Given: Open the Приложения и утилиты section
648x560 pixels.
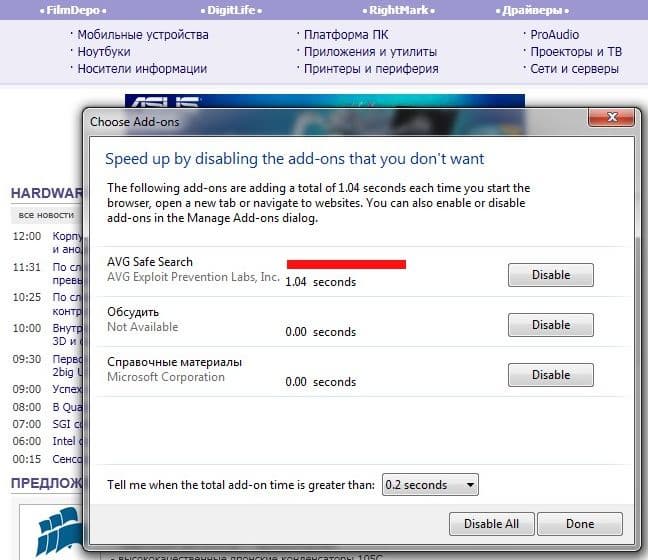Looking at the screenshot, I should coord(370,52).
